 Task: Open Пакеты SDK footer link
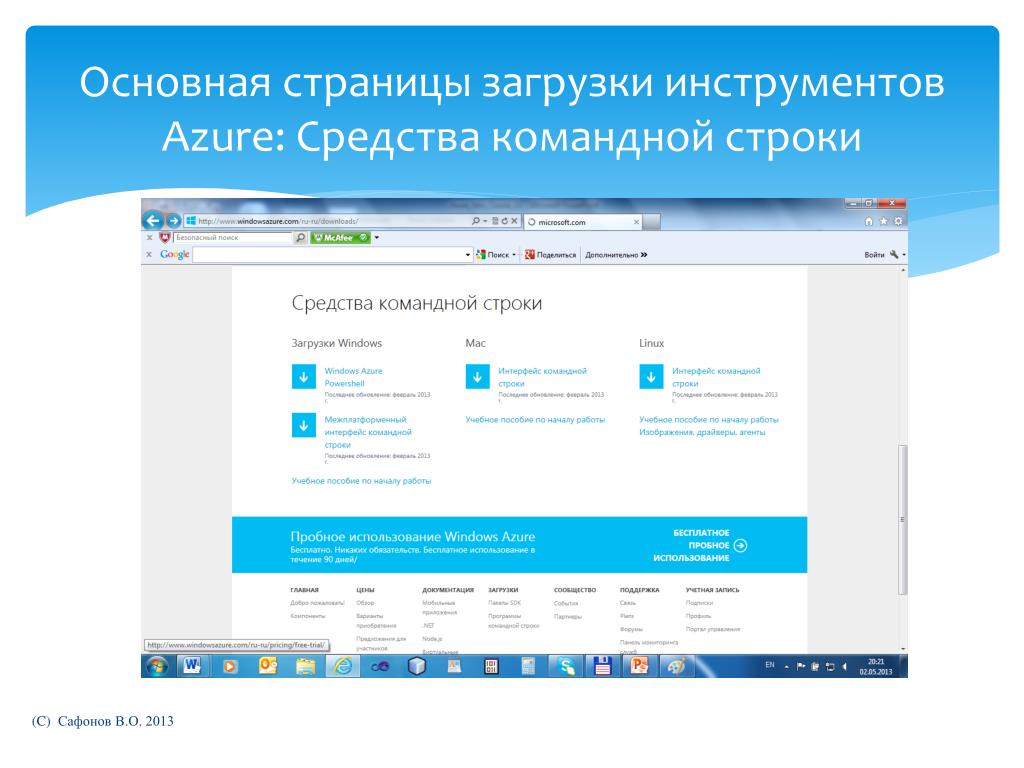(x=504, y=603)
